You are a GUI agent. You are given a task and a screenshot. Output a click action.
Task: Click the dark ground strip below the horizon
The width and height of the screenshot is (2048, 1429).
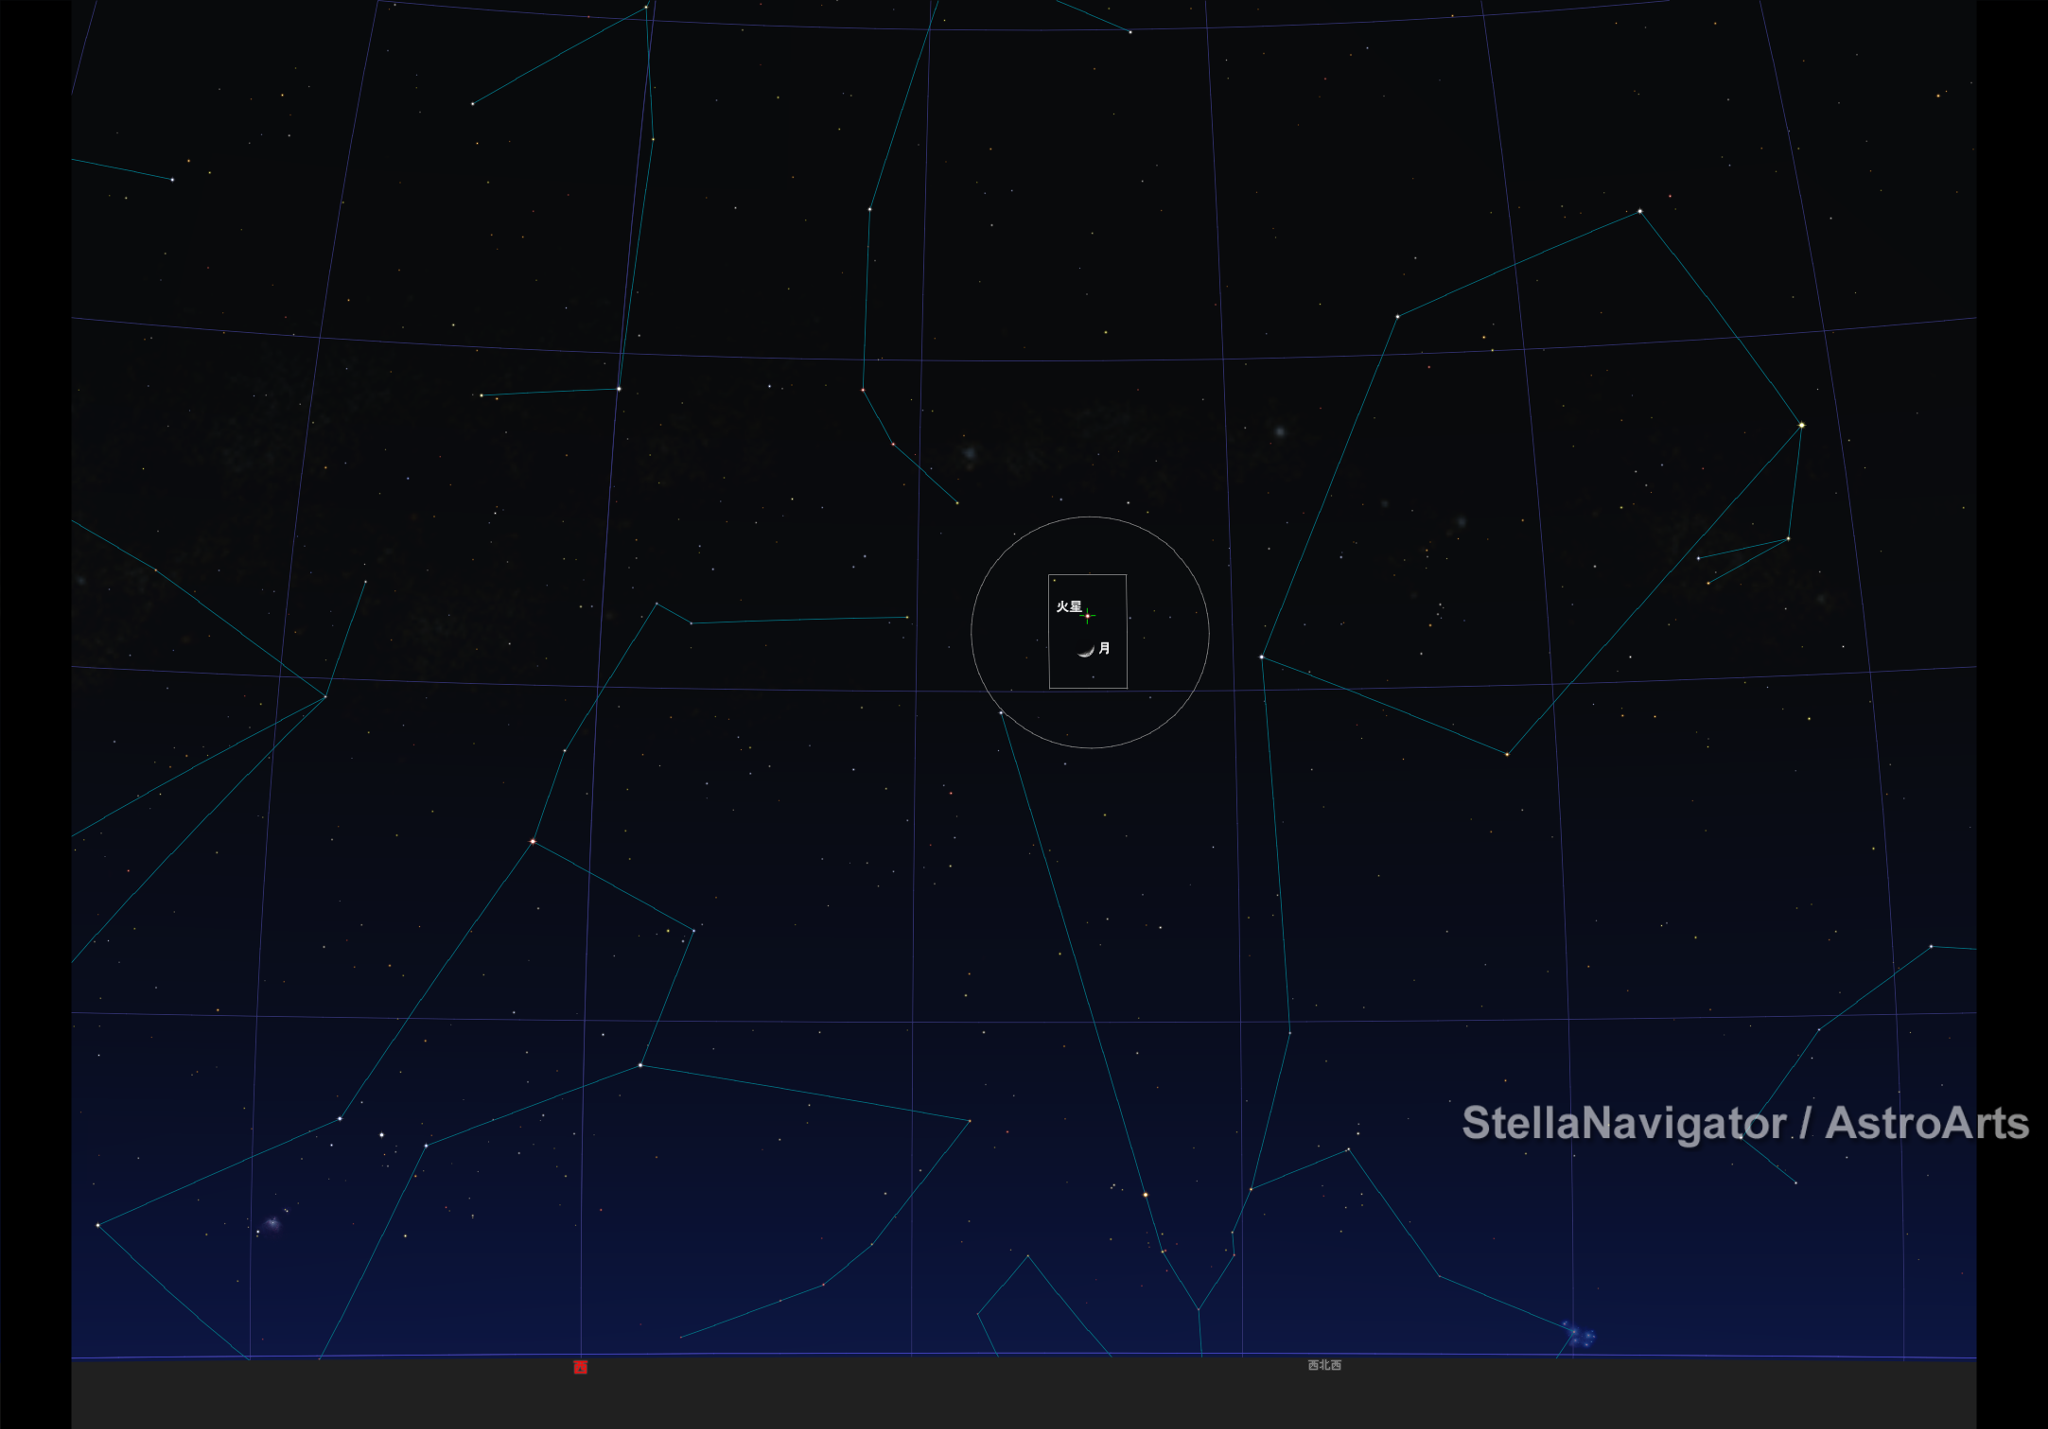click(1000, 1395)
